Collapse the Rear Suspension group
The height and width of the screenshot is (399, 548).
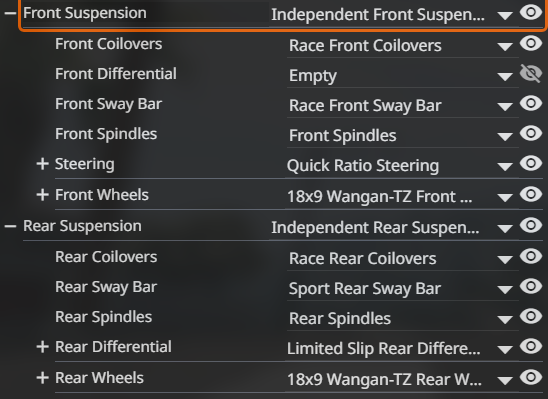tap(10, 226)
